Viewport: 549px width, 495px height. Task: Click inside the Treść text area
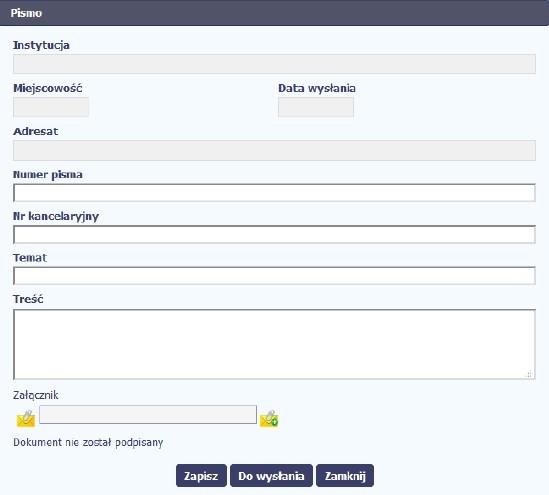(x=274, y=344)
